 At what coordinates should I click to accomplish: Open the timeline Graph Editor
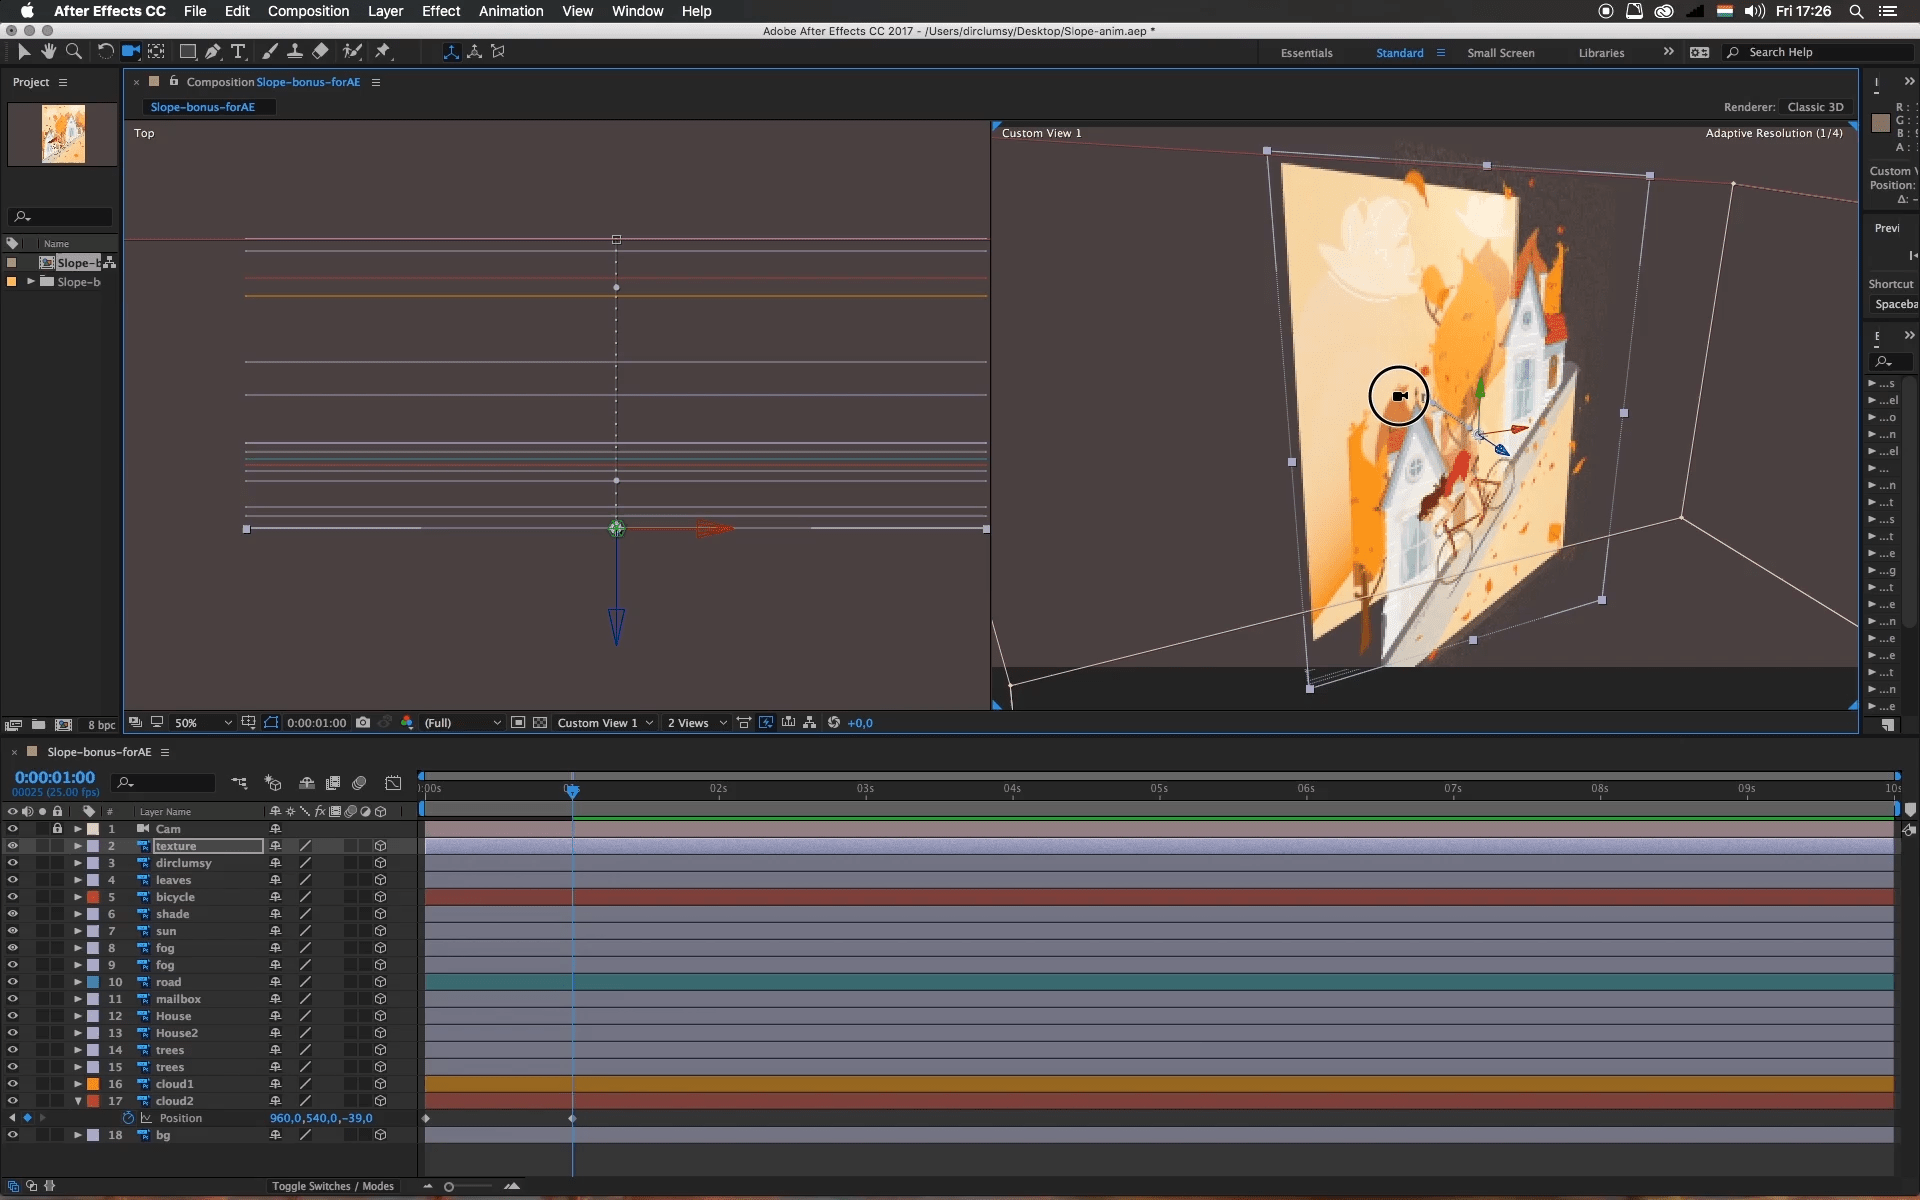(393, 783)
